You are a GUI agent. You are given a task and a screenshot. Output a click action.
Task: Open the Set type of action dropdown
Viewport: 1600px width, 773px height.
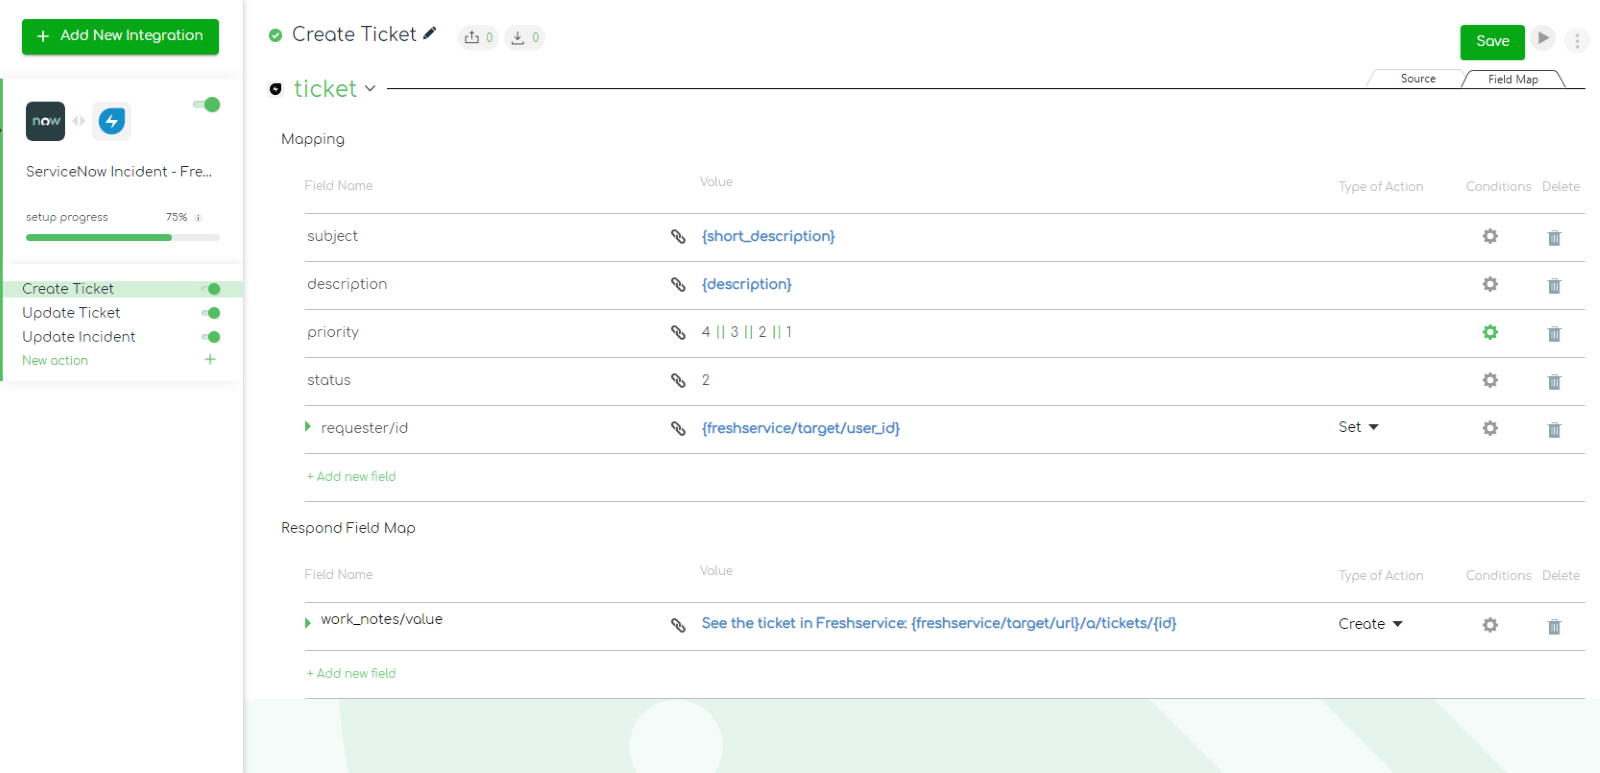coord(1359,427)
